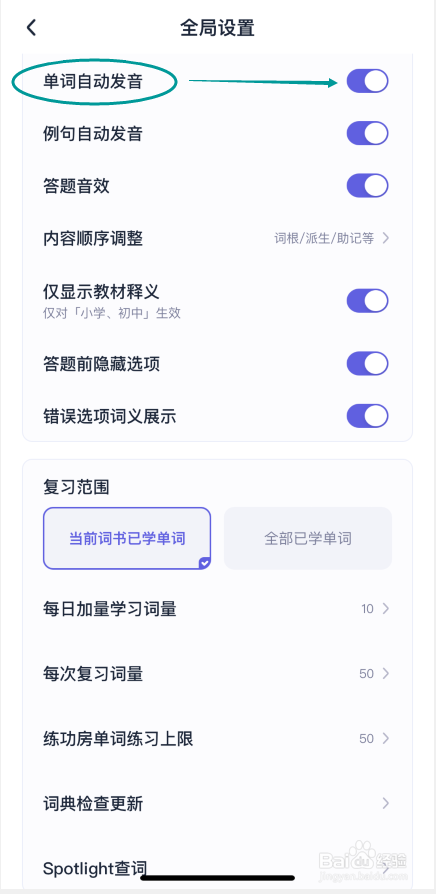436x894 pixels.
Task: Expand 每日加量学习词量 chevron arrow
Action: 386,609
